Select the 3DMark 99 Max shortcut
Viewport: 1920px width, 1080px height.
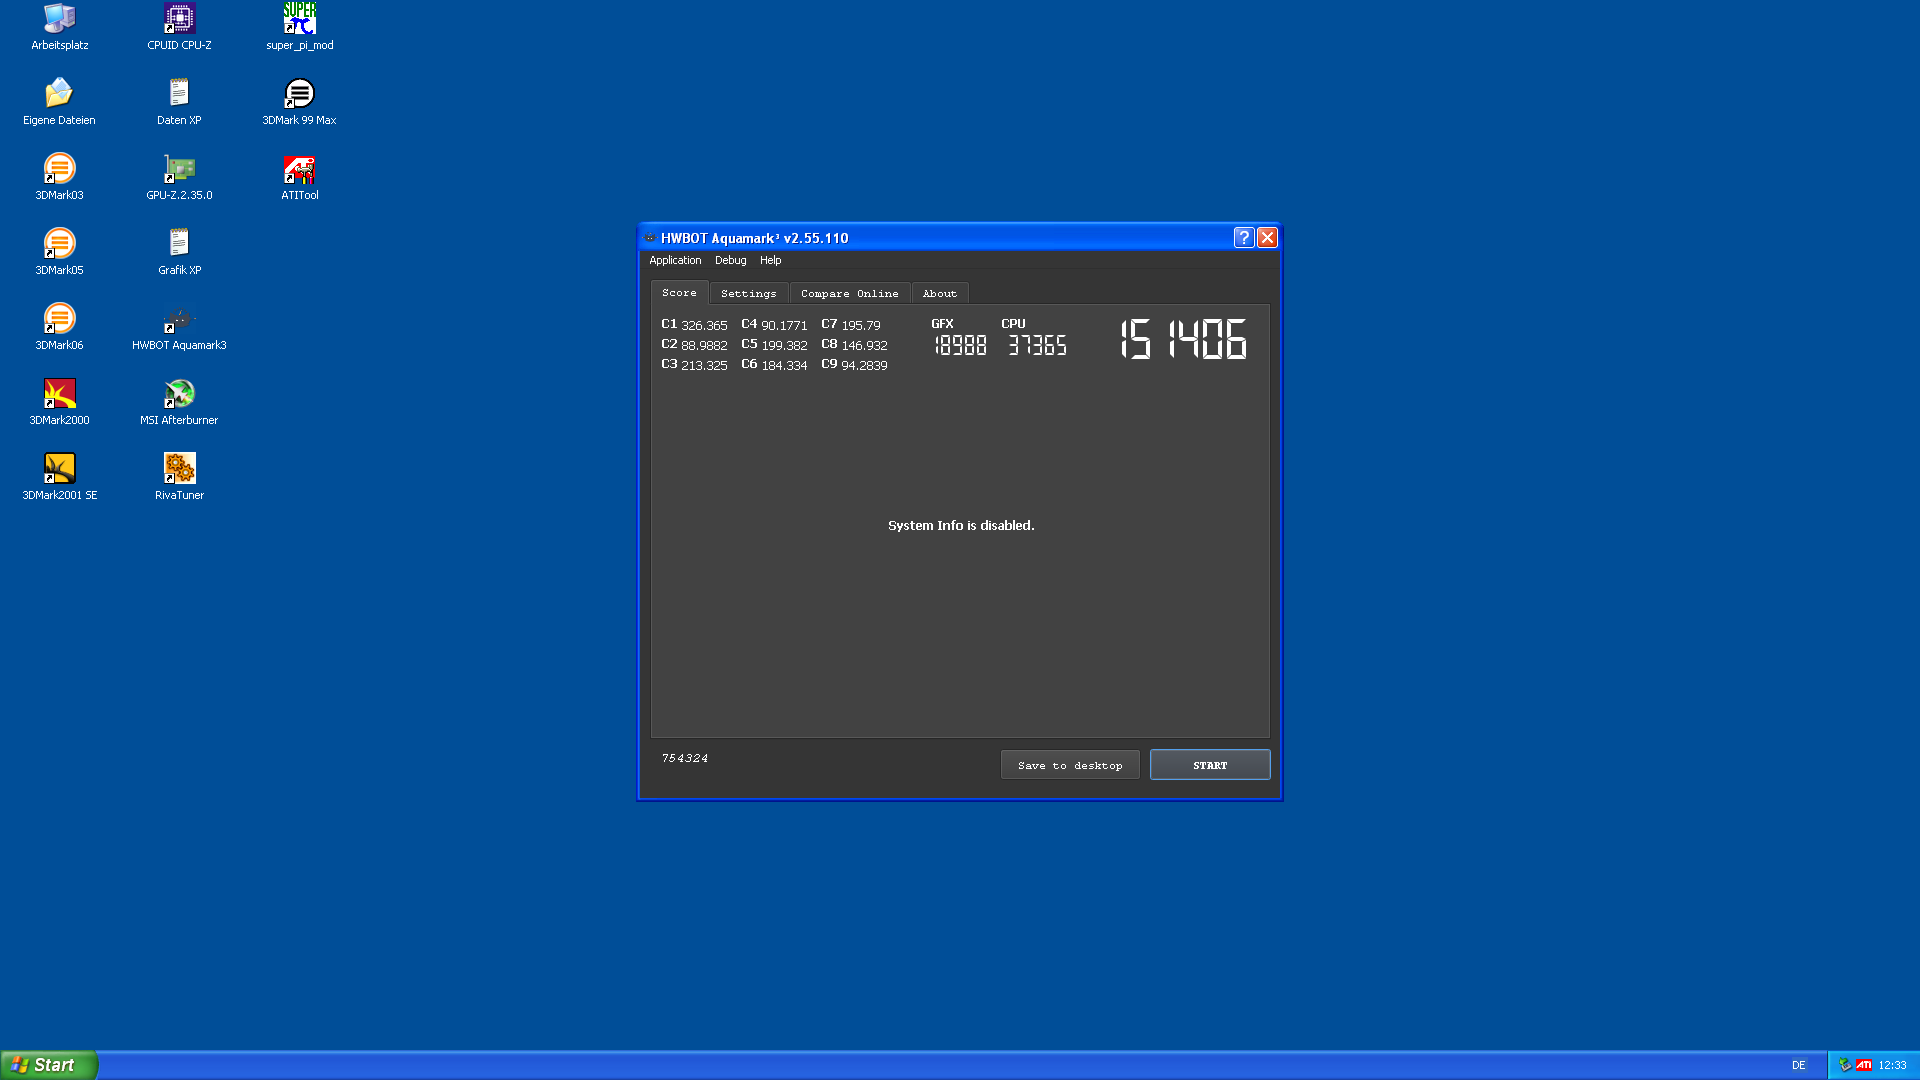coord(300,102)
